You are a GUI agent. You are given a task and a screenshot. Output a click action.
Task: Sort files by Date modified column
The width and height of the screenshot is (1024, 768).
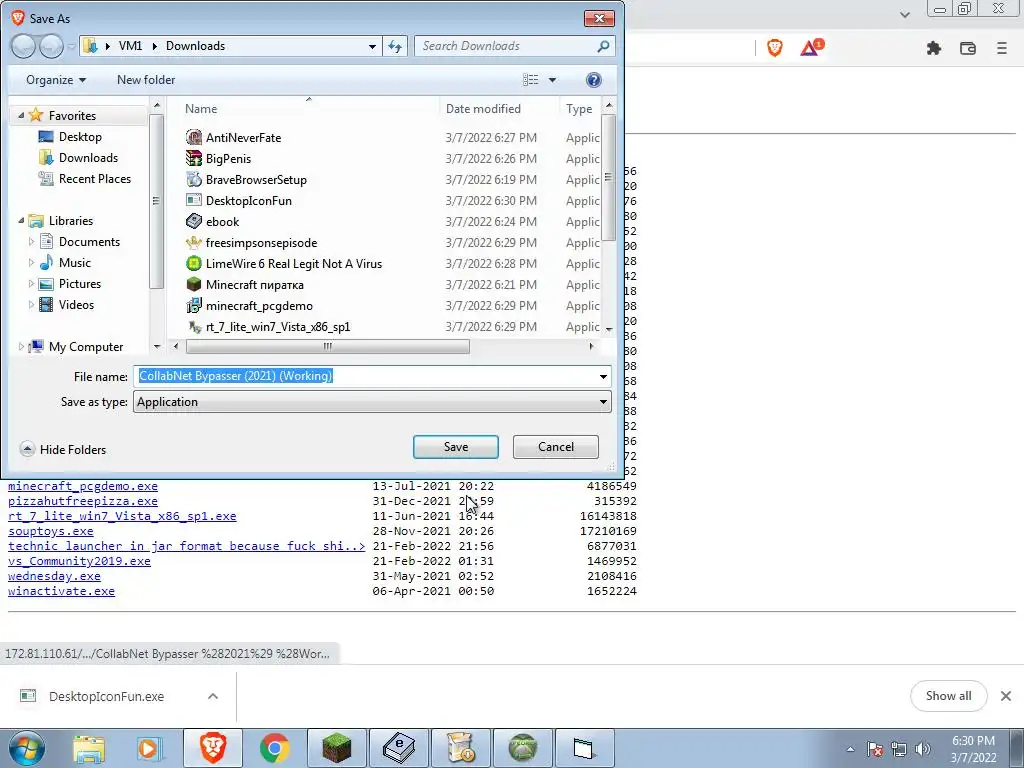483,109
